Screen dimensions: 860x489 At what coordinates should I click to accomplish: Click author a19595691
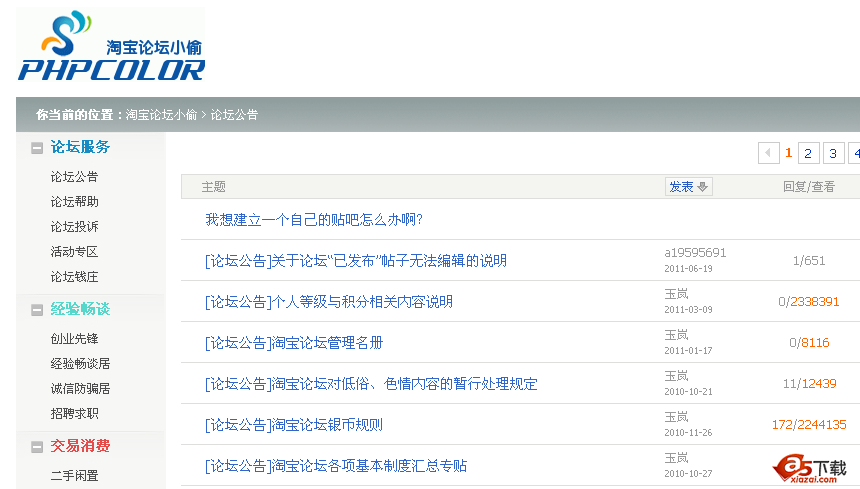[695, 253]
